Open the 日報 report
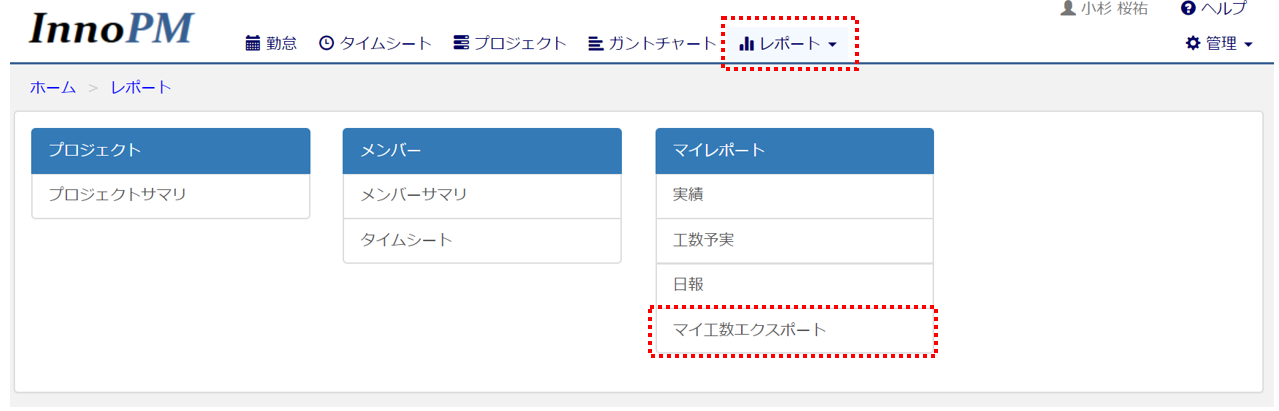 click(688, 284)
